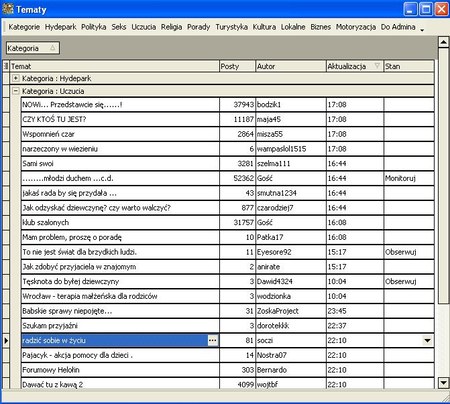
Task: Open the toolbar overflow arrow after Do Admina
Action: [422, 30]
